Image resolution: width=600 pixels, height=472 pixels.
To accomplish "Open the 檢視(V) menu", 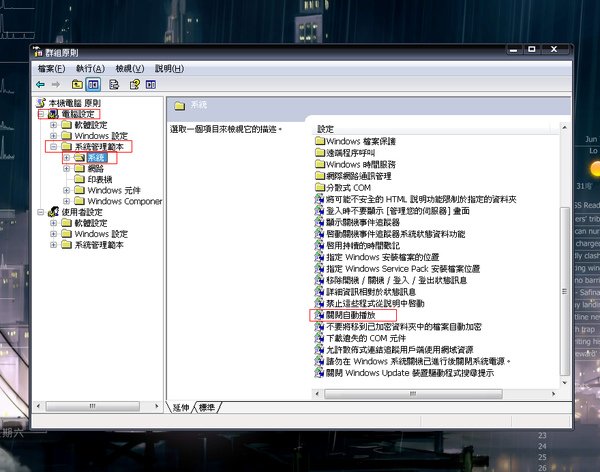I will (130, 69).
